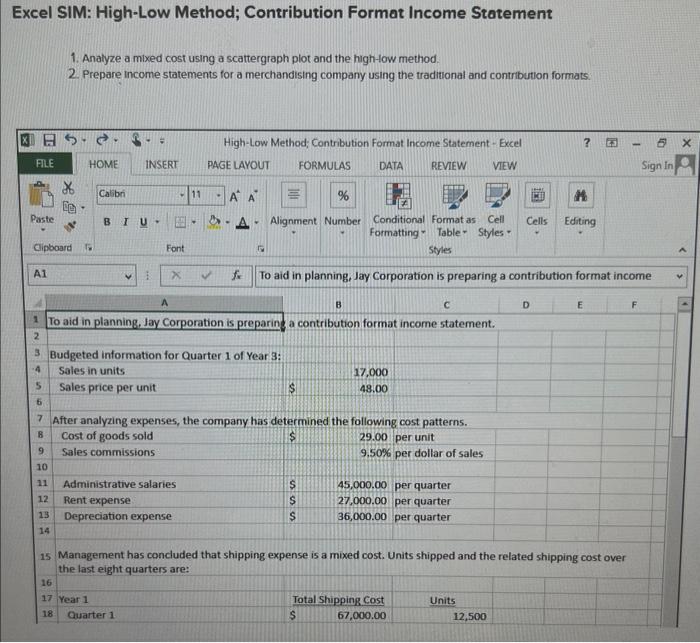The image size is (700, 643).
Task: Switch to the DATA tab
Action: [x=391, y=166]
